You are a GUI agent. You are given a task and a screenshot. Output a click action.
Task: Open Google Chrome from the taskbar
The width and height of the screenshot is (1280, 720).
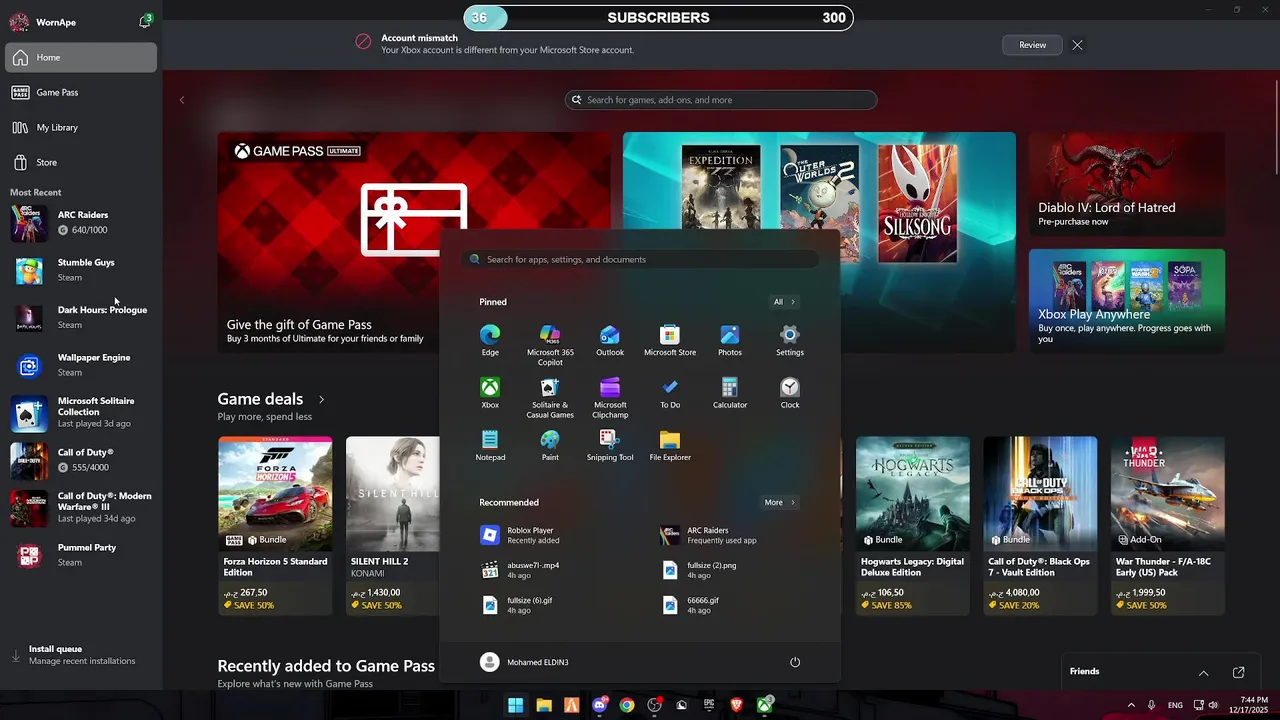627,705
